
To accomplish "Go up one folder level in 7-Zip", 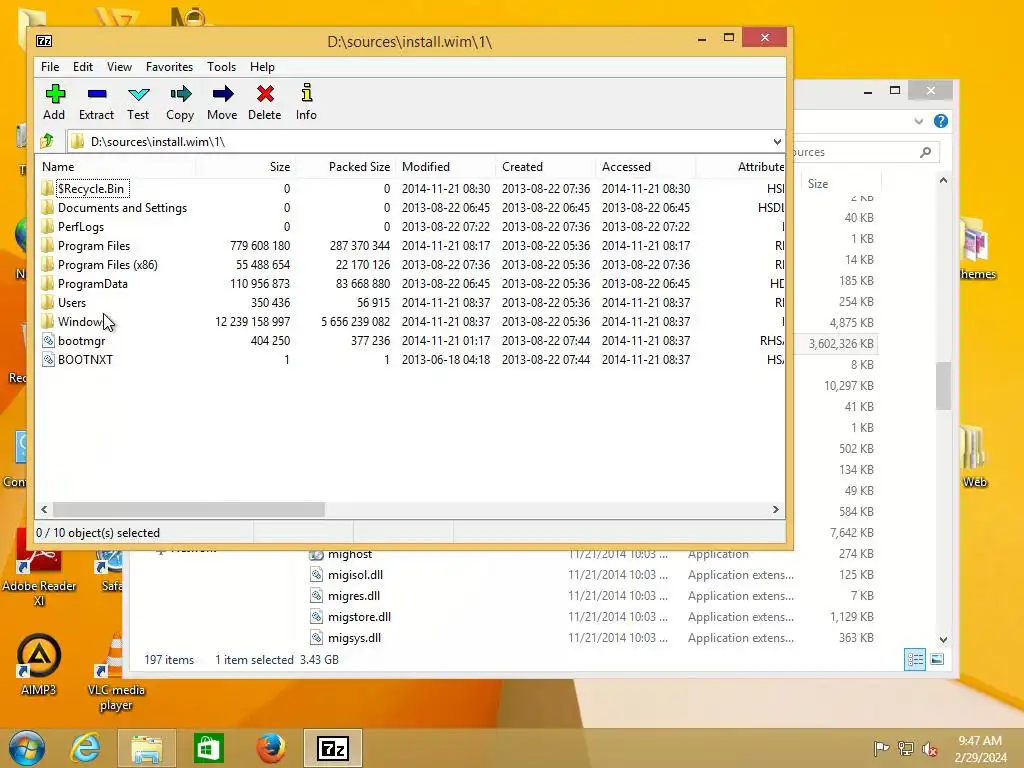I will 47,141.
